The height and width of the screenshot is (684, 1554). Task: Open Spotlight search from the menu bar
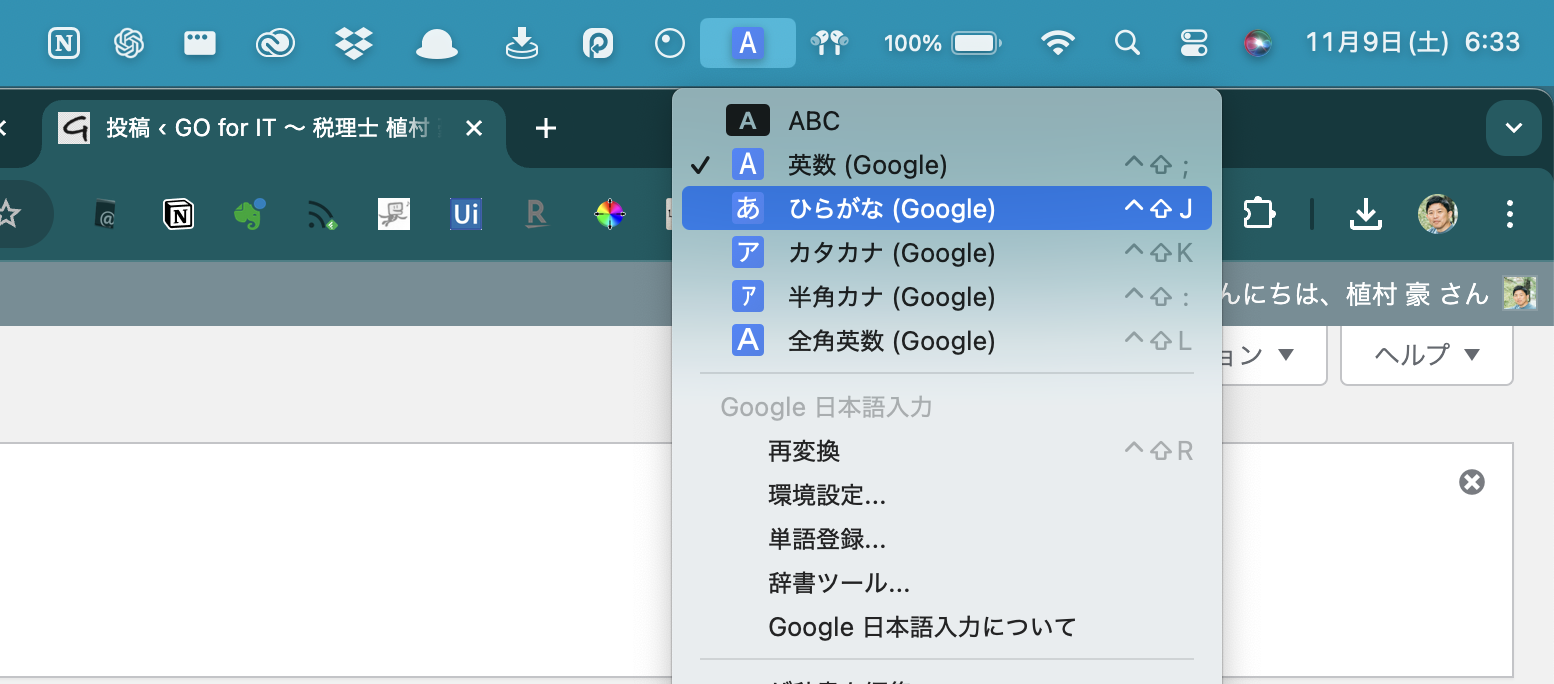1127,43
